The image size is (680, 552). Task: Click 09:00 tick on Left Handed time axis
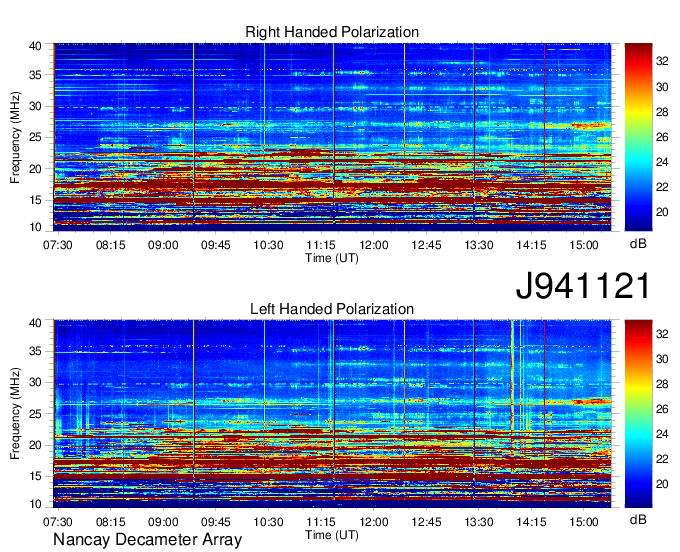[x=163, y=521]
